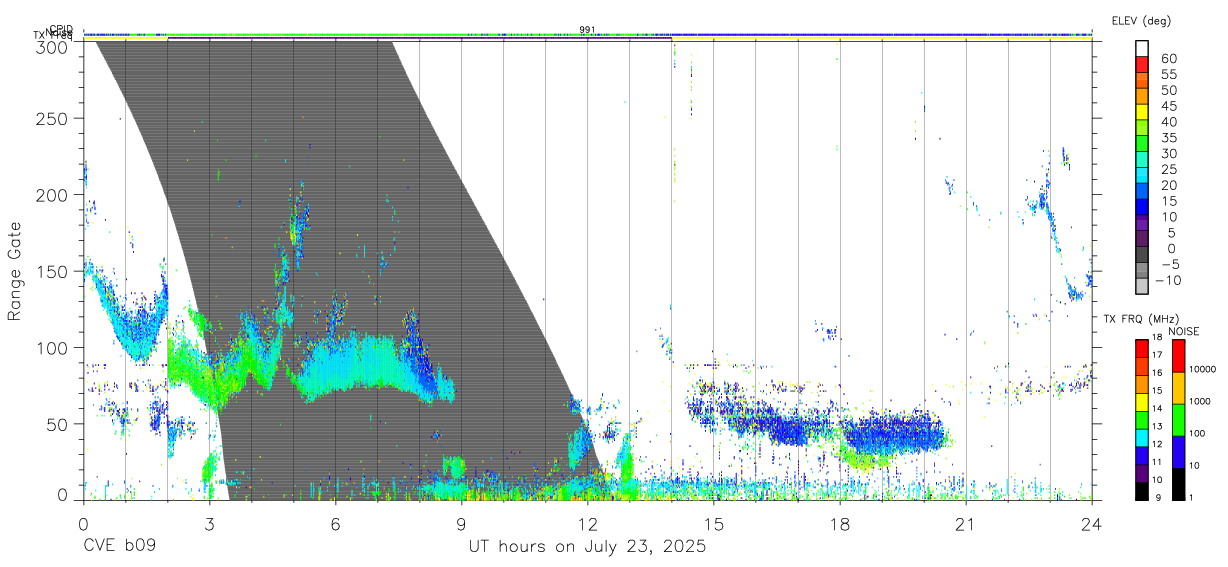
Task: Click the '45' label on the ELEV colorbar
Action: pyautogui.click(x=1169, y=106)
